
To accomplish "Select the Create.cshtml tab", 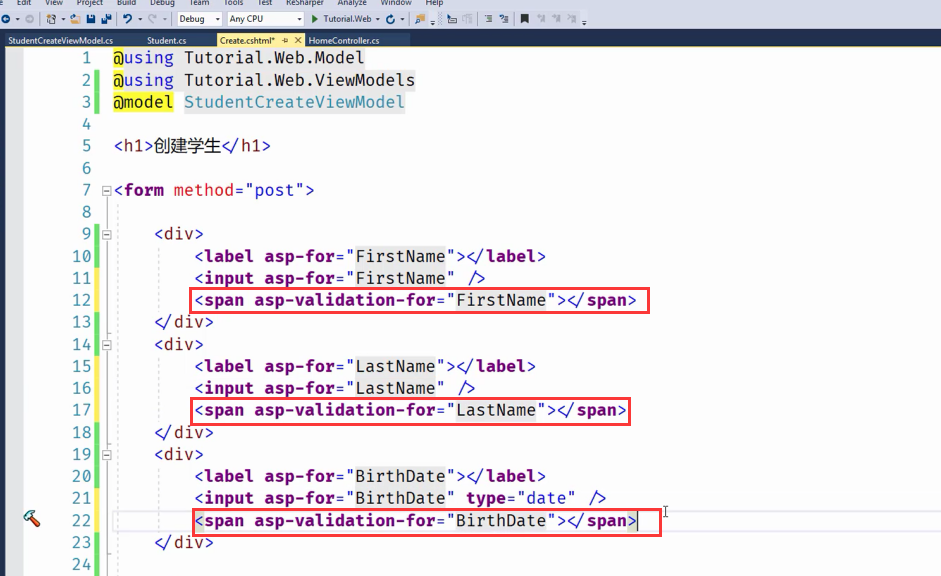I will point(247,40).
